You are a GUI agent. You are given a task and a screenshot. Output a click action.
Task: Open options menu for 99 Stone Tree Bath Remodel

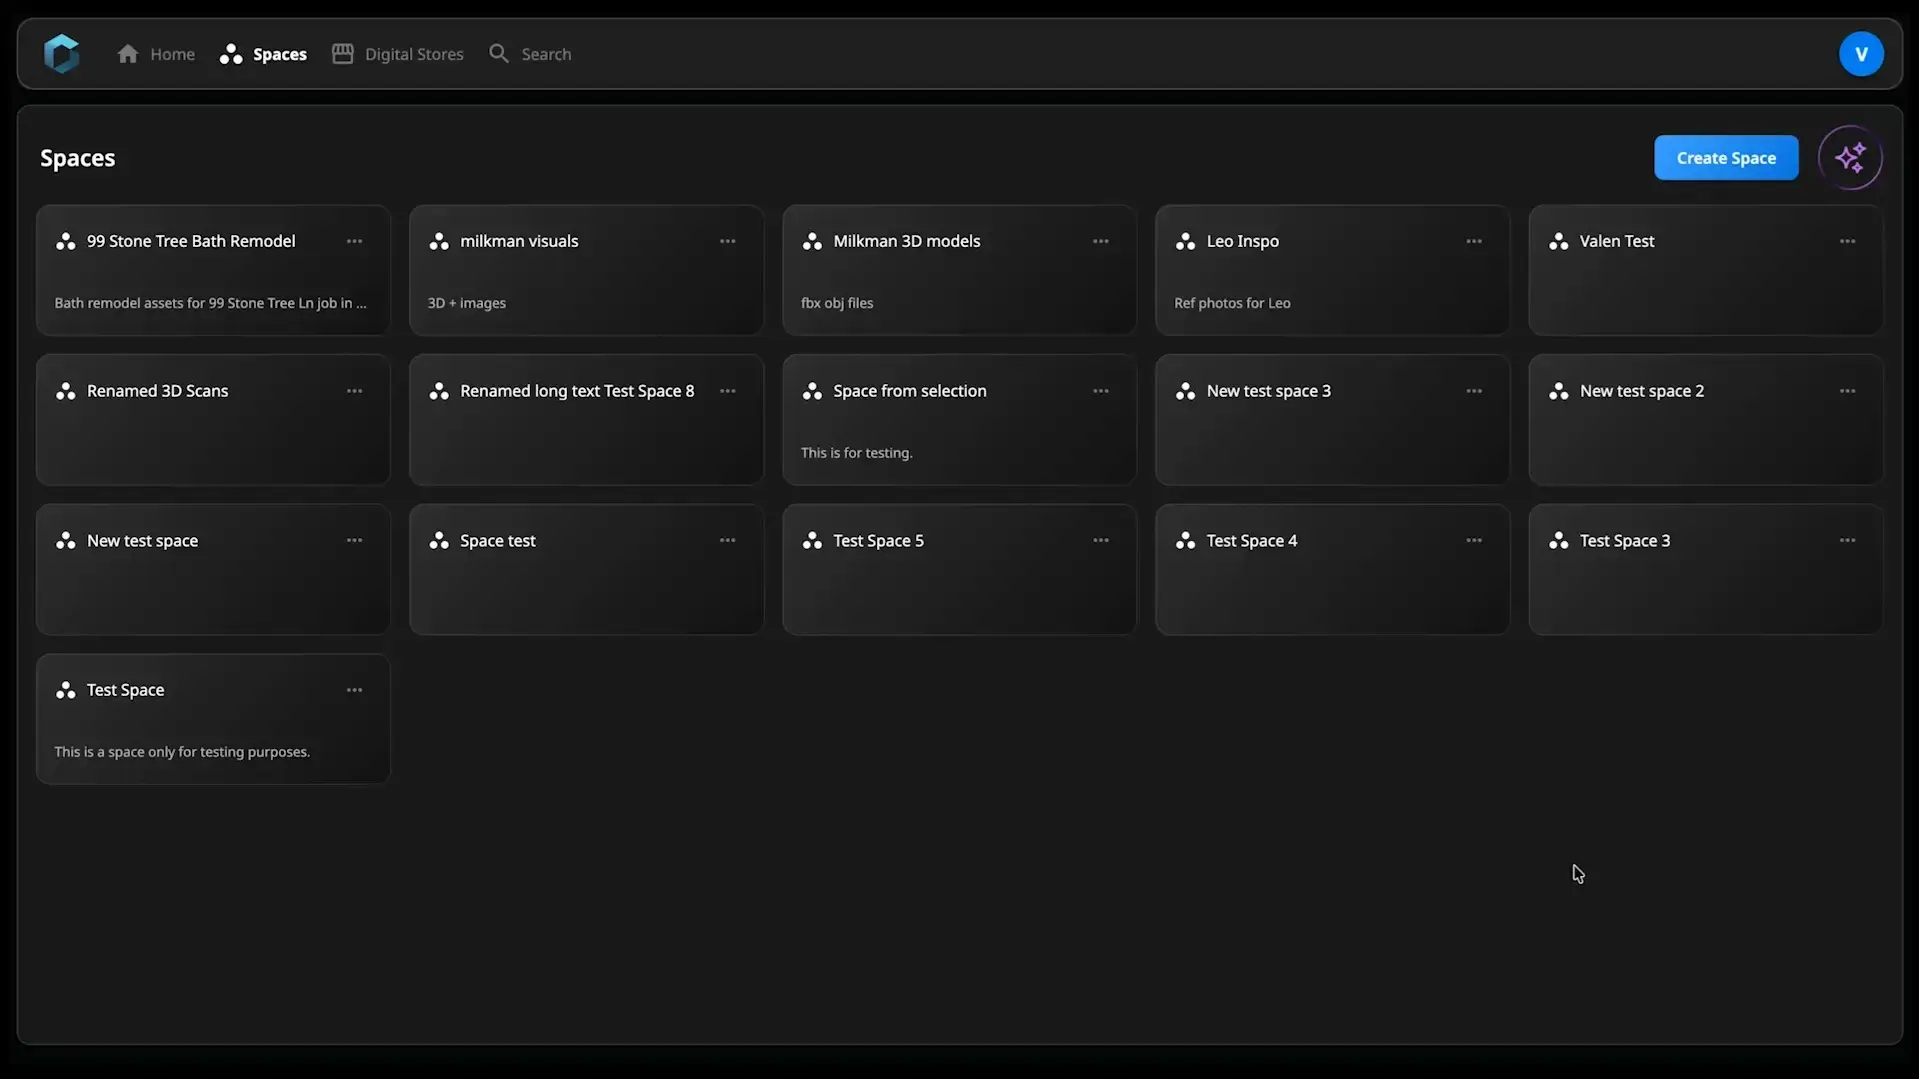pyautogui.click(x=354, y=242)
